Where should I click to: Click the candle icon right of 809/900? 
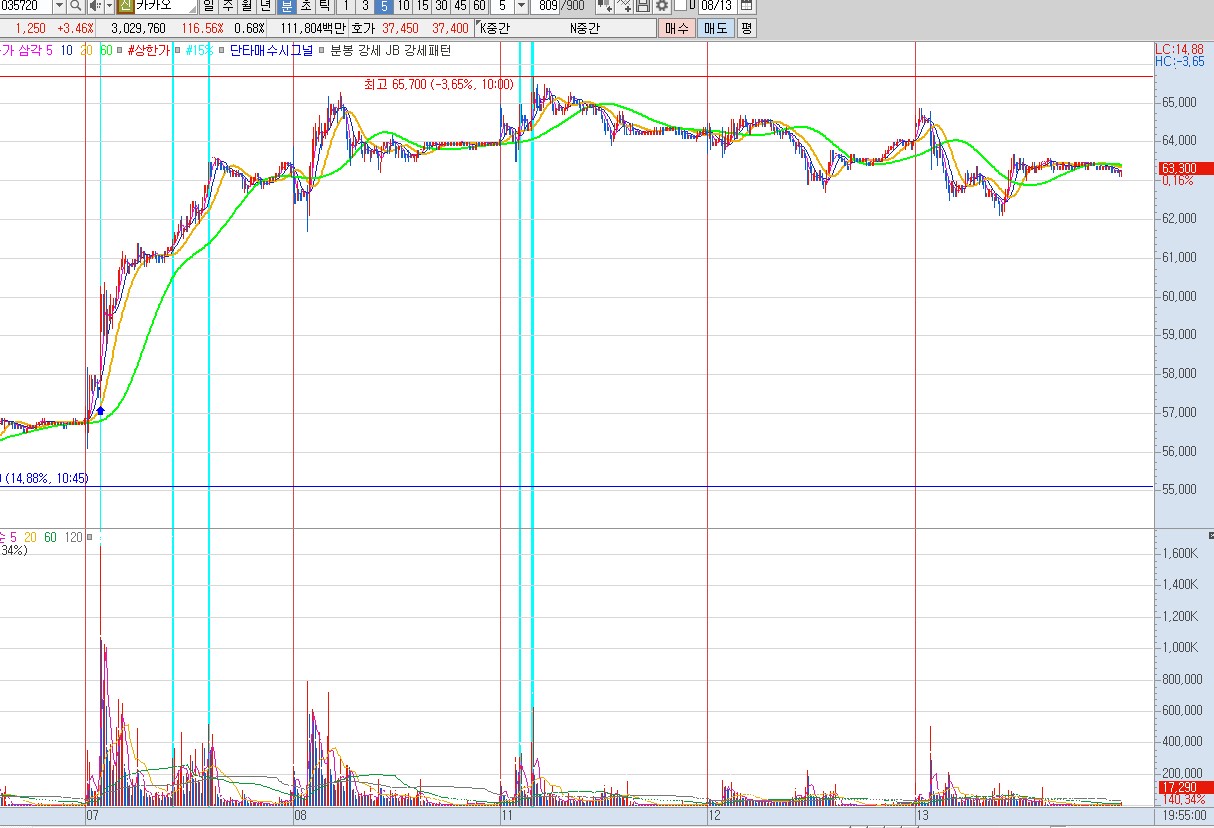tap(604, 6)
